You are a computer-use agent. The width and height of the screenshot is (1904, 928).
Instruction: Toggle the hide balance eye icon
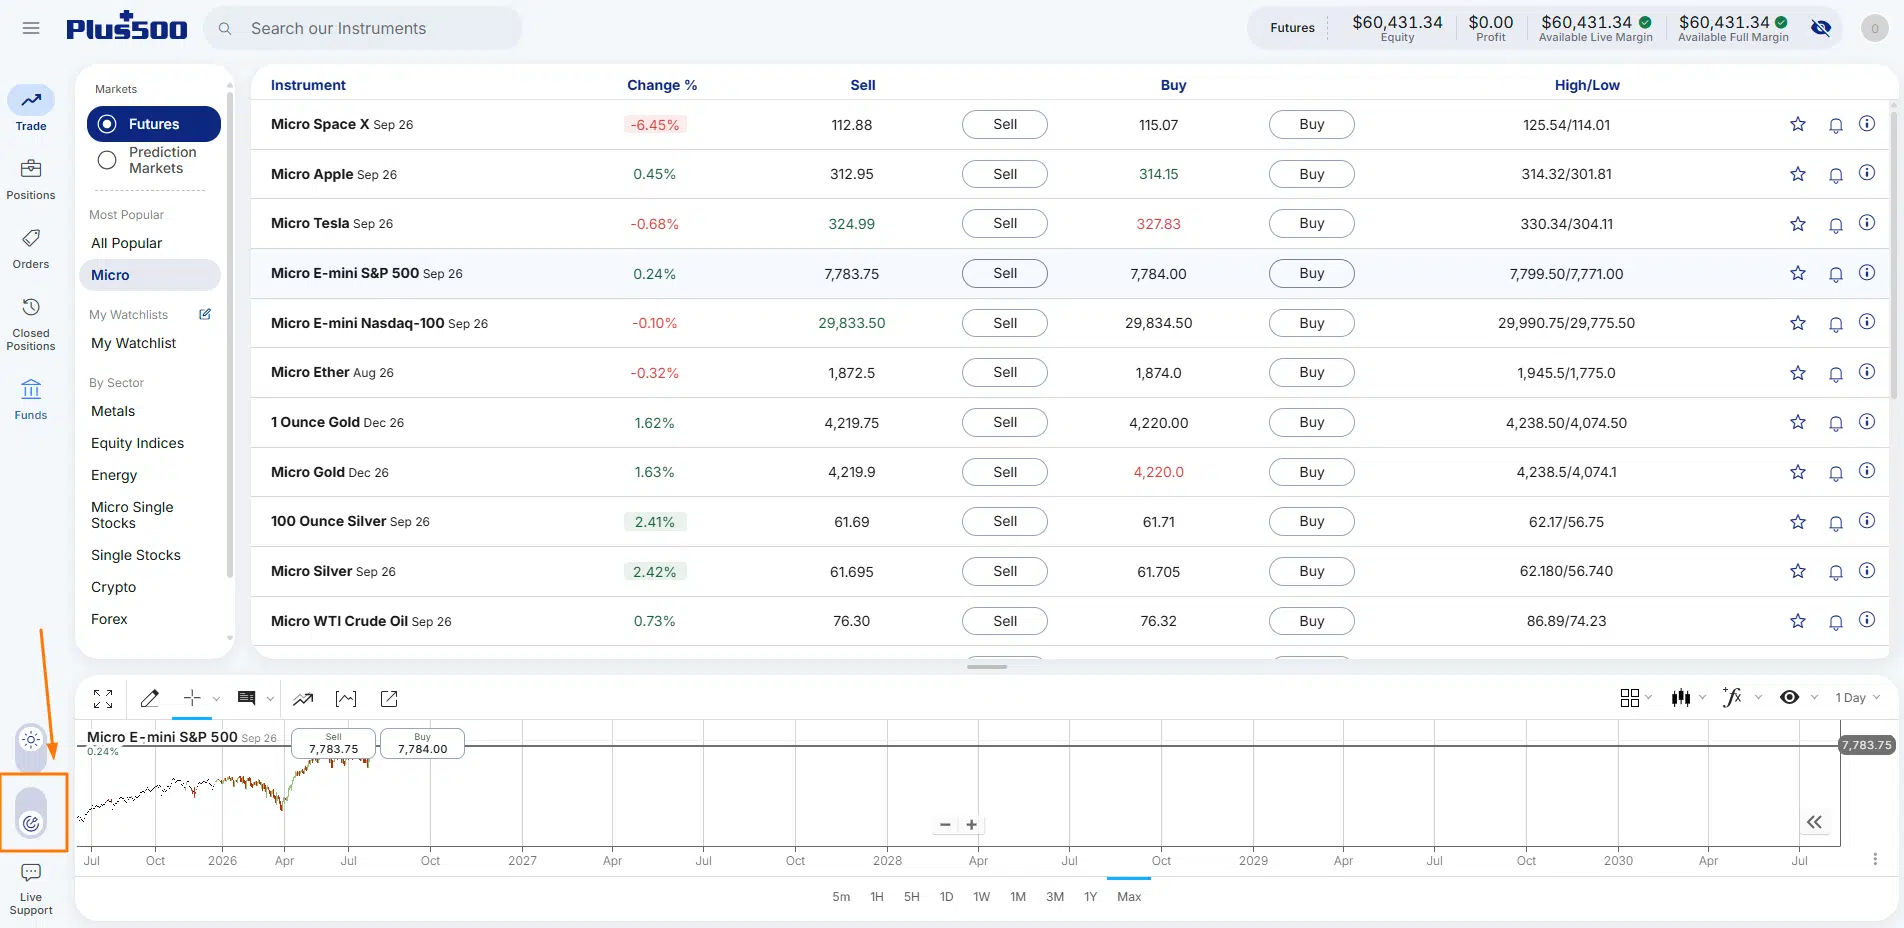[x=1821, y=28]
